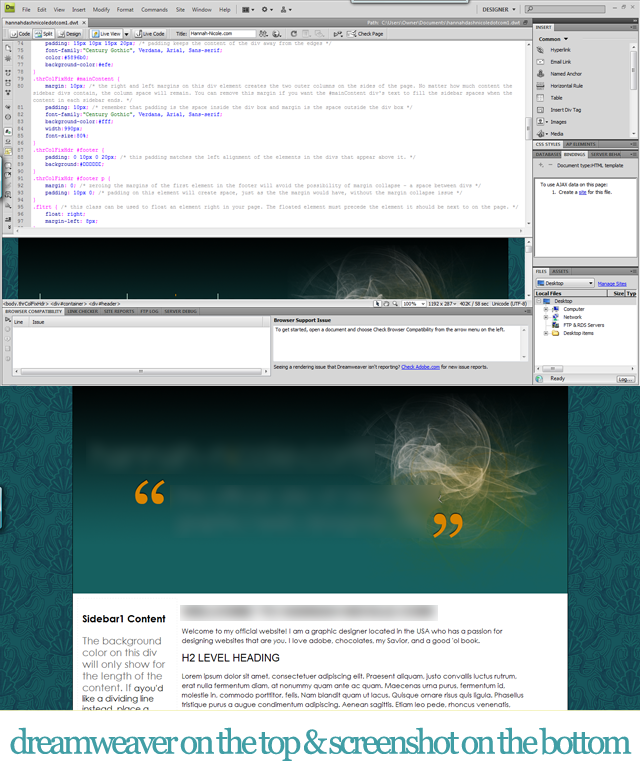
Task: Click the search field at top right
Action: tap(565, 9)
